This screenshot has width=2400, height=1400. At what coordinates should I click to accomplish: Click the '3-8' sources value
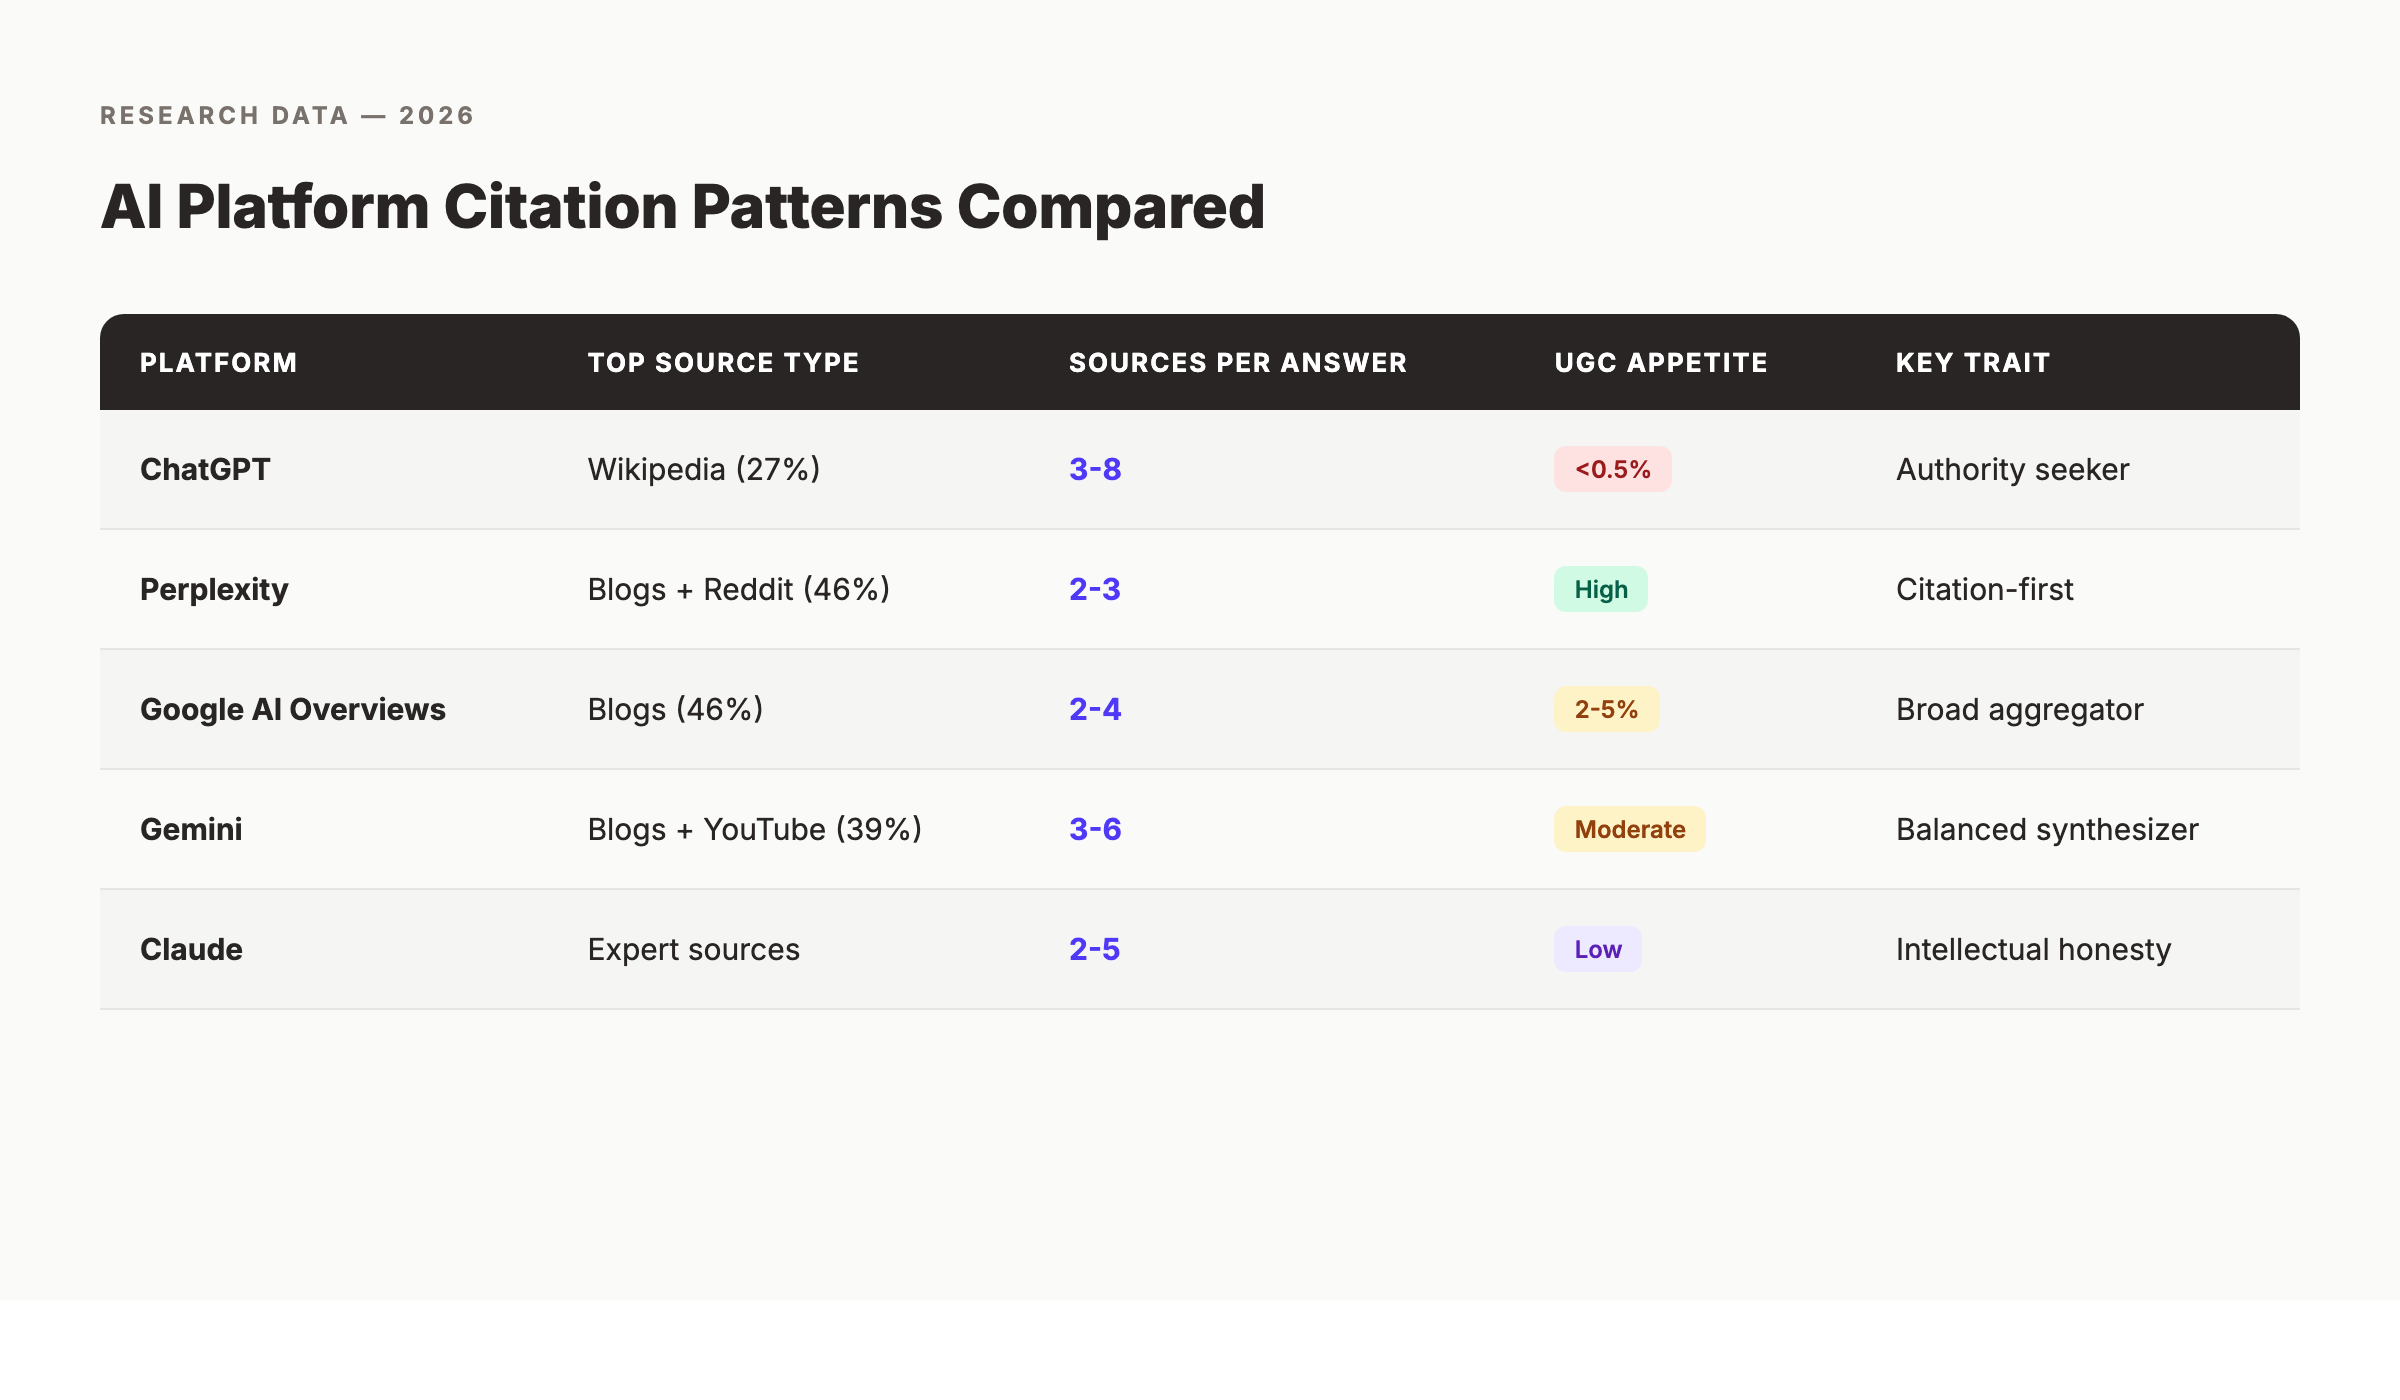[1095, 469]
